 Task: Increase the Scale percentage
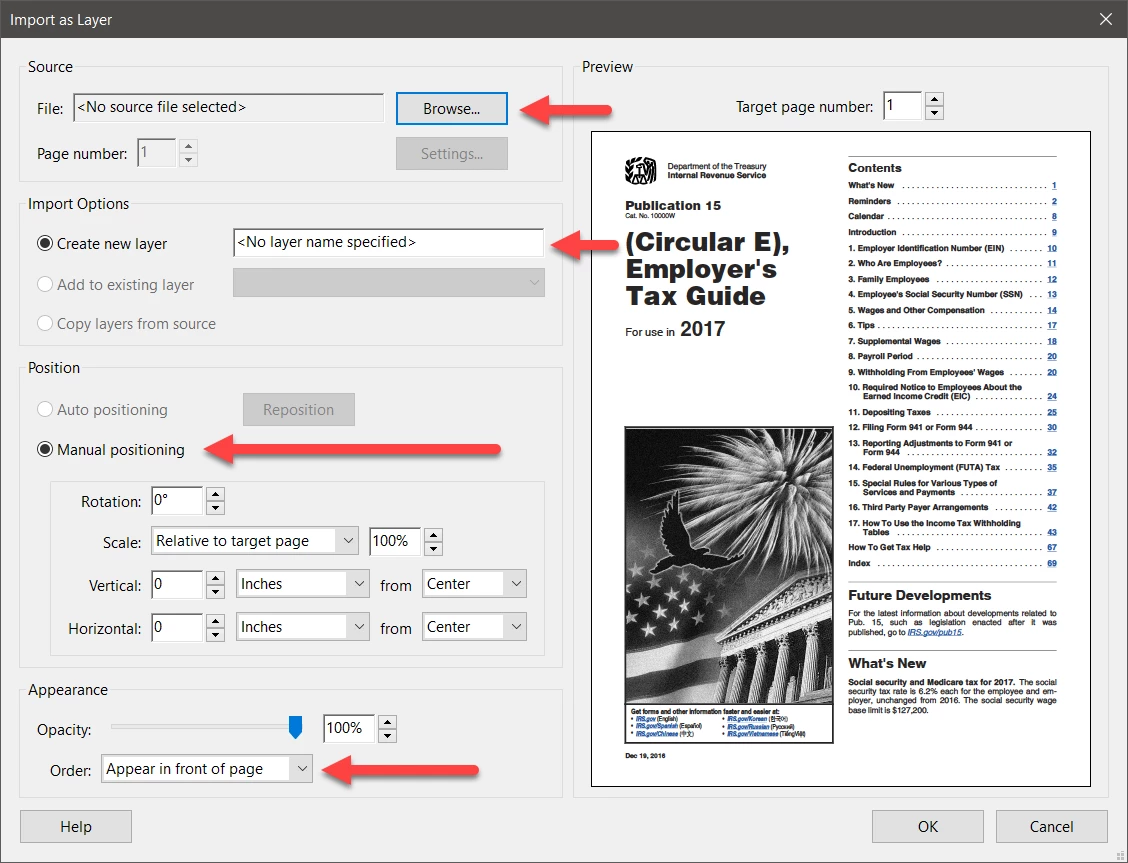click(433, 534)
